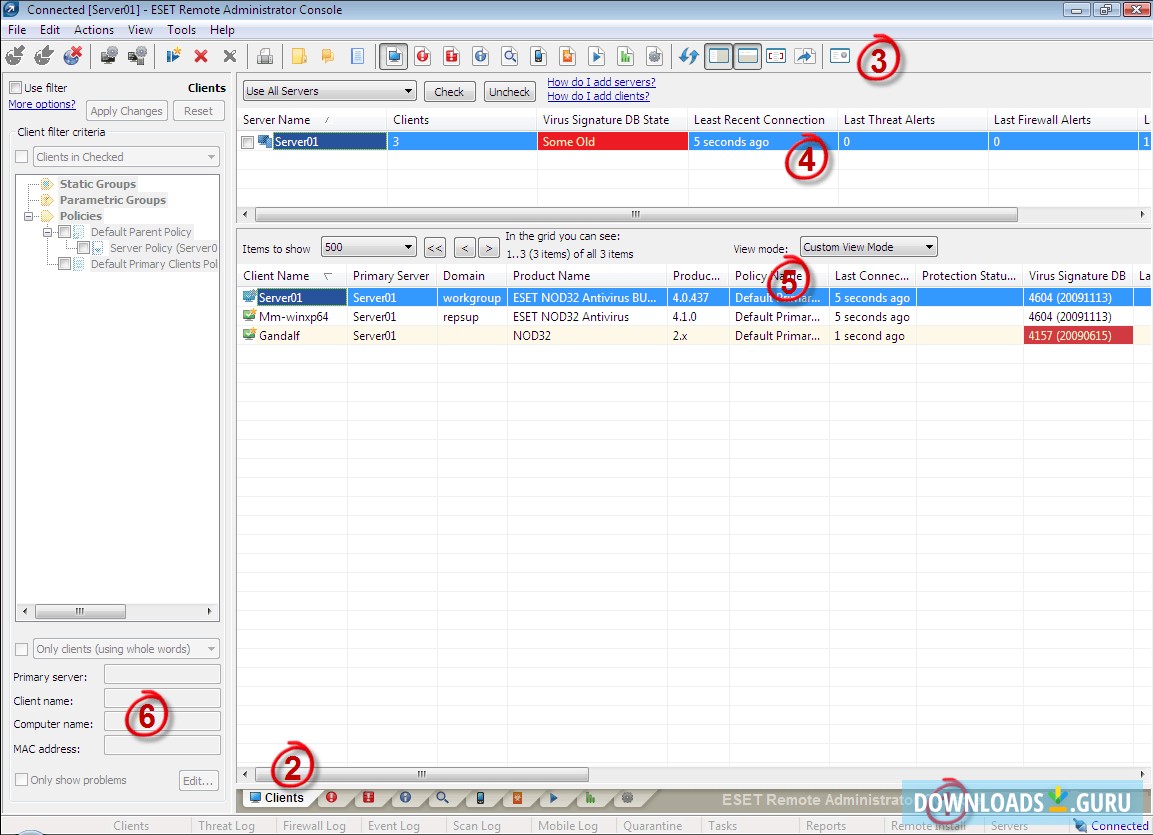Click the print icon in the toolbar
The height and width of the screenshot is (835, 1153).
(265, 56)
